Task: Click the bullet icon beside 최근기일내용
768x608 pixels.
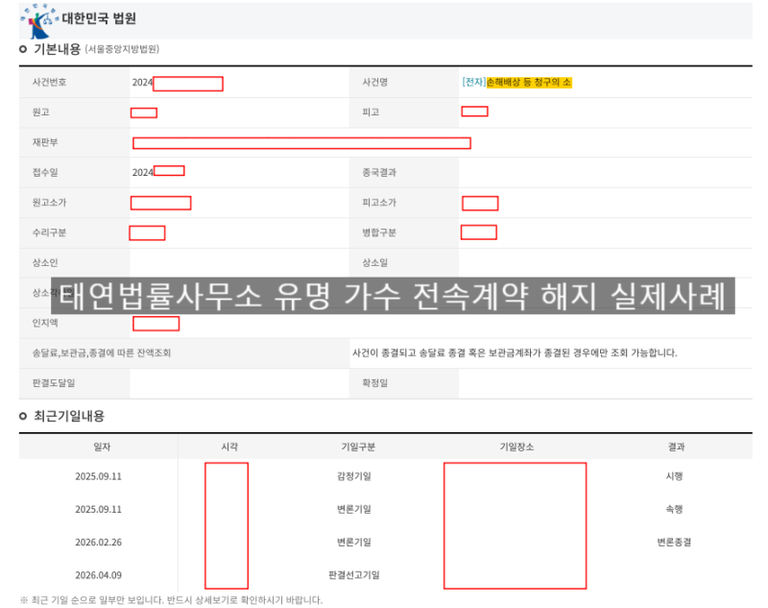Action: pyautogui.click(x=23, y=416)
